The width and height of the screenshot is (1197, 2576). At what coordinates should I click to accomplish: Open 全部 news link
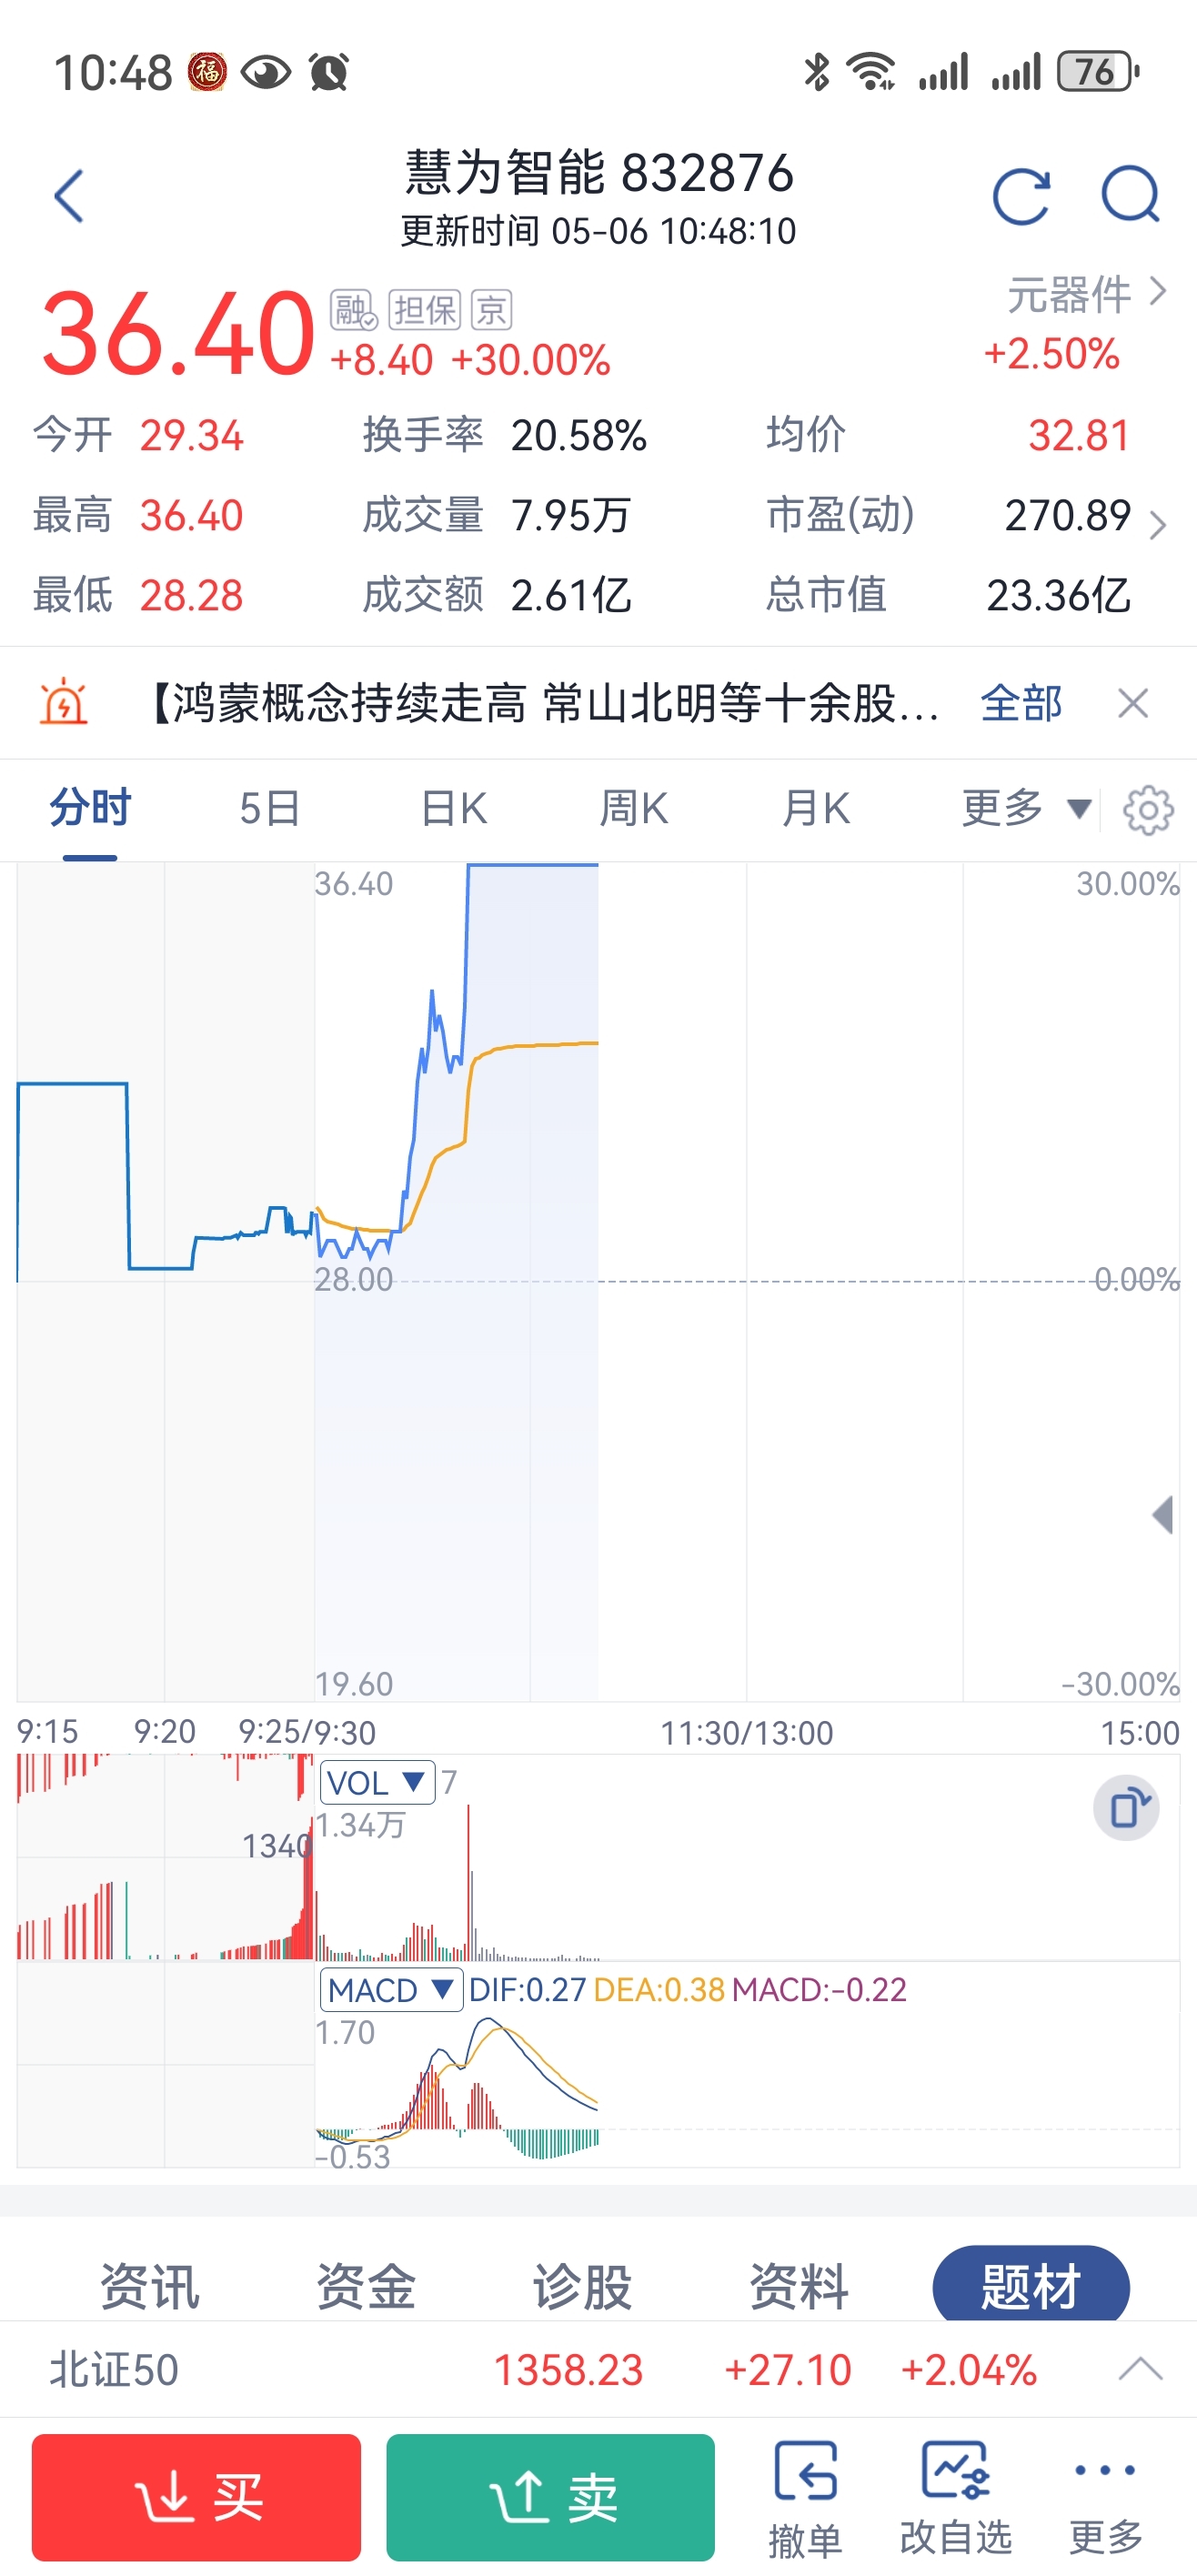(1021, 703)
